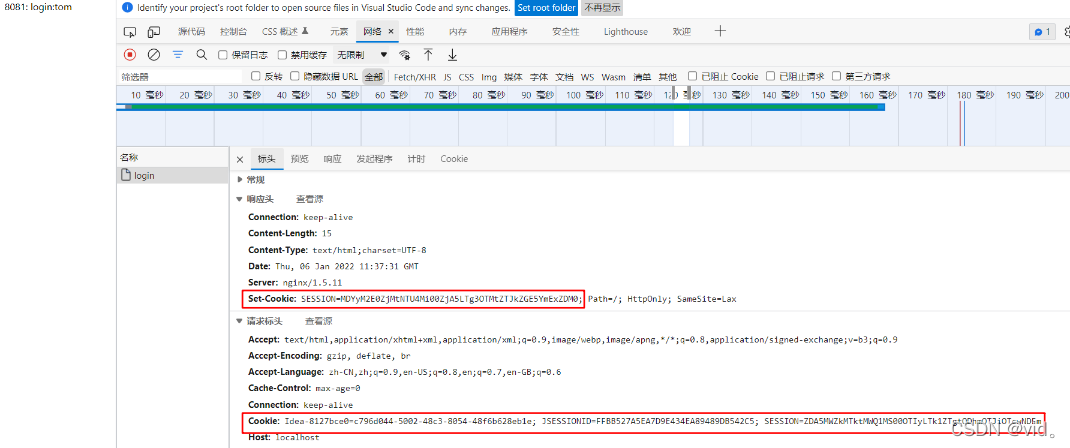1070x448 pixels.
Task: Focus the 筛选器 filter input
Action: [180, 77]
